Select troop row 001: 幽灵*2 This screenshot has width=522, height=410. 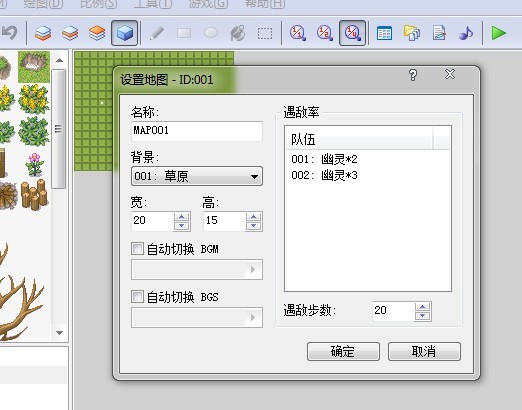tap(368, 159)
